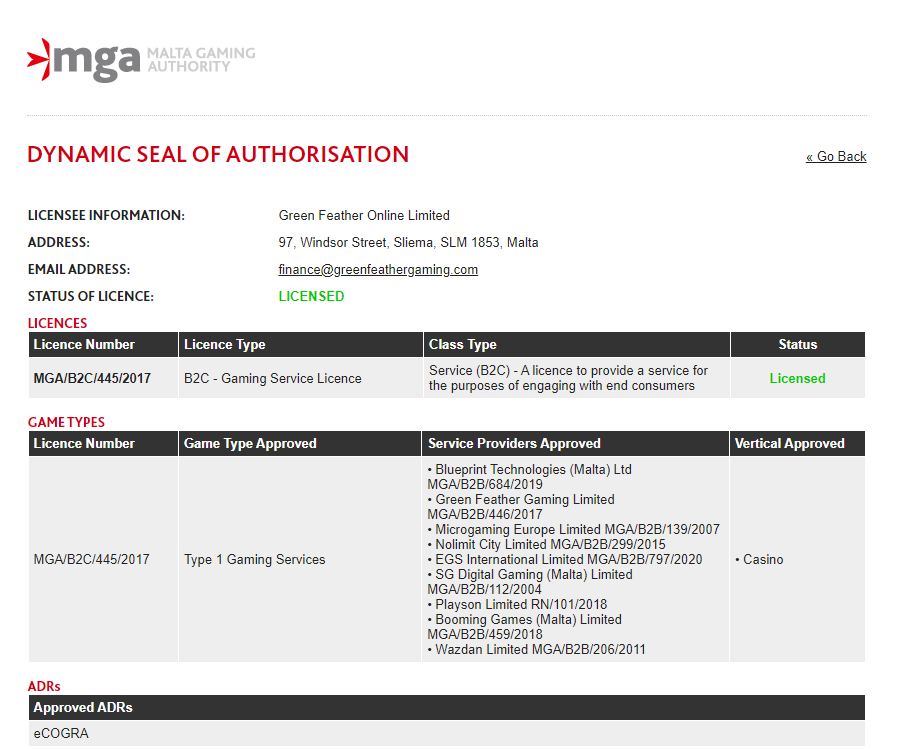897x749 pixels.
Task: Select Green Feather Gaming Limited provider entry
Action: (521, 507)
